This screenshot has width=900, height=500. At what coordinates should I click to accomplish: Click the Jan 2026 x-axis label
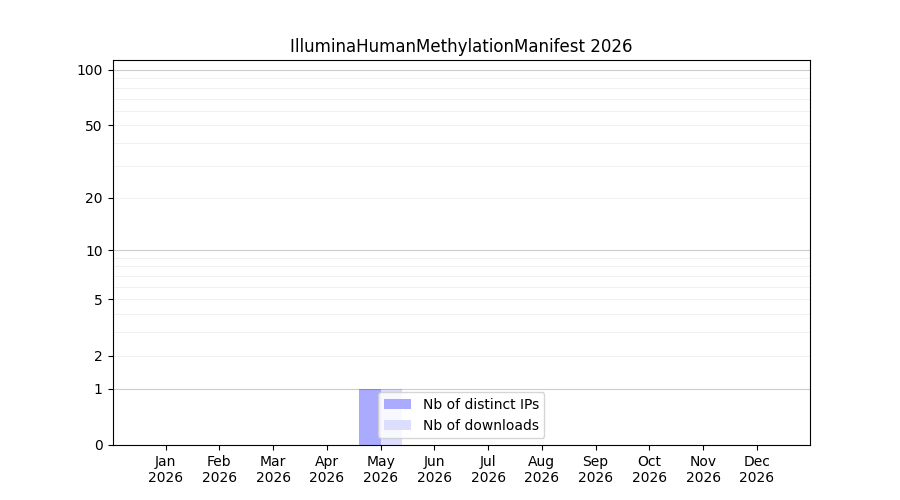tap(165, 469)
